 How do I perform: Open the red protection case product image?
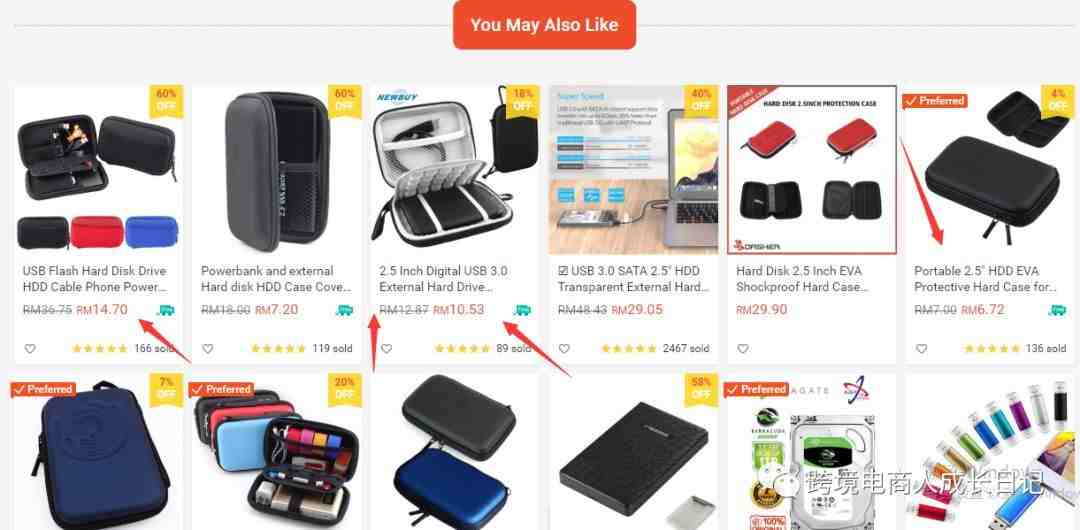(x=812, y=170)
